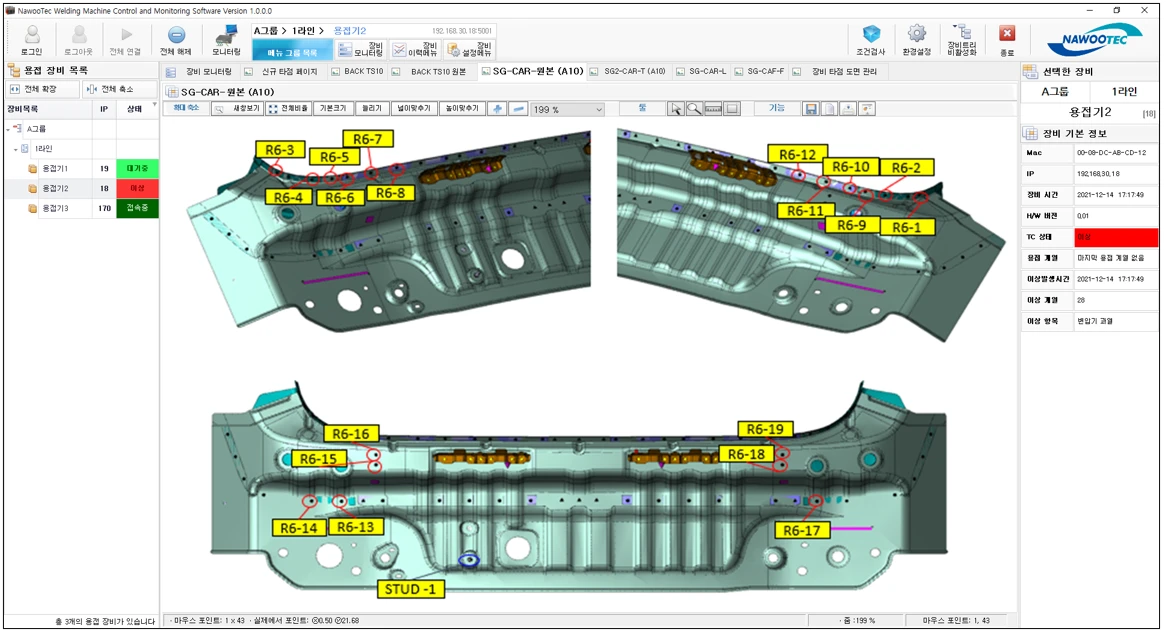The height and width of the screenshot is (630, 1166).
Task: Open the 모니터링 monitoring icon
Action: pos(226,35)
